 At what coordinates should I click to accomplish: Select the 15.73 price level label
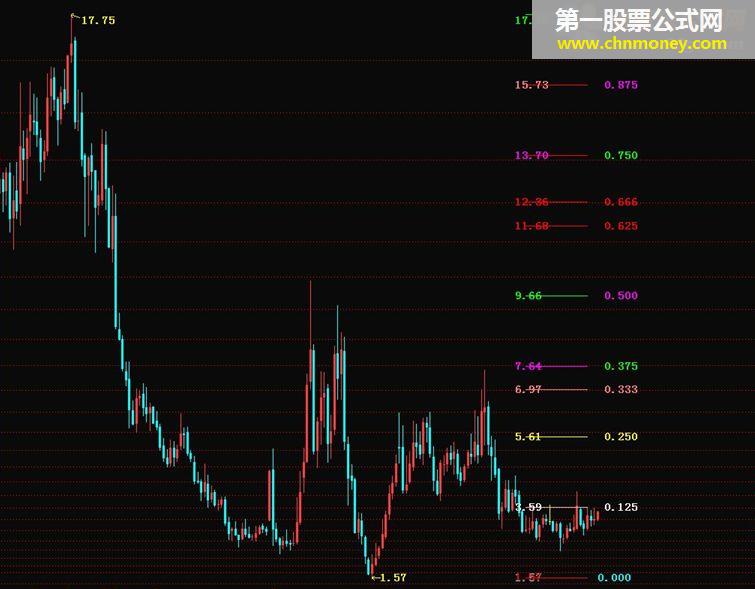click(532, 85)
